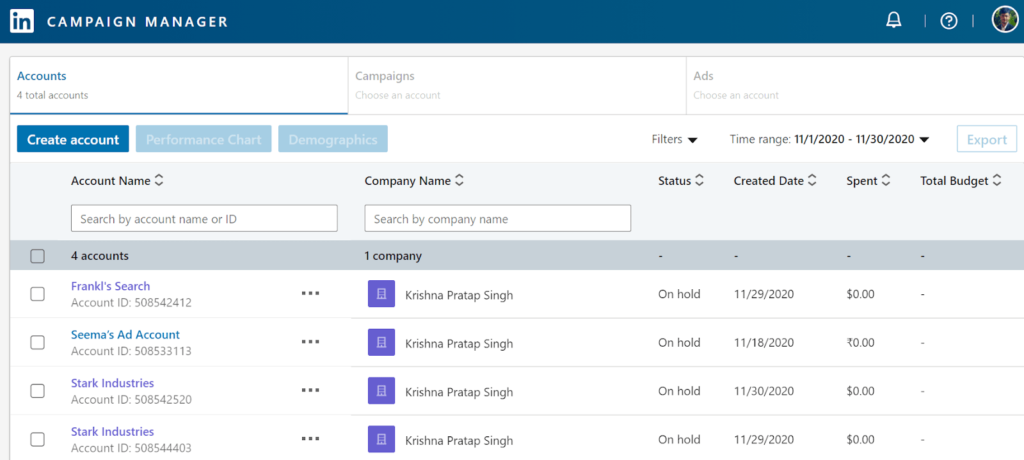The width and height of the screenshot is (1024, 460).
Task: Sort by Status column arrows
Action: [x=699, y=181]
